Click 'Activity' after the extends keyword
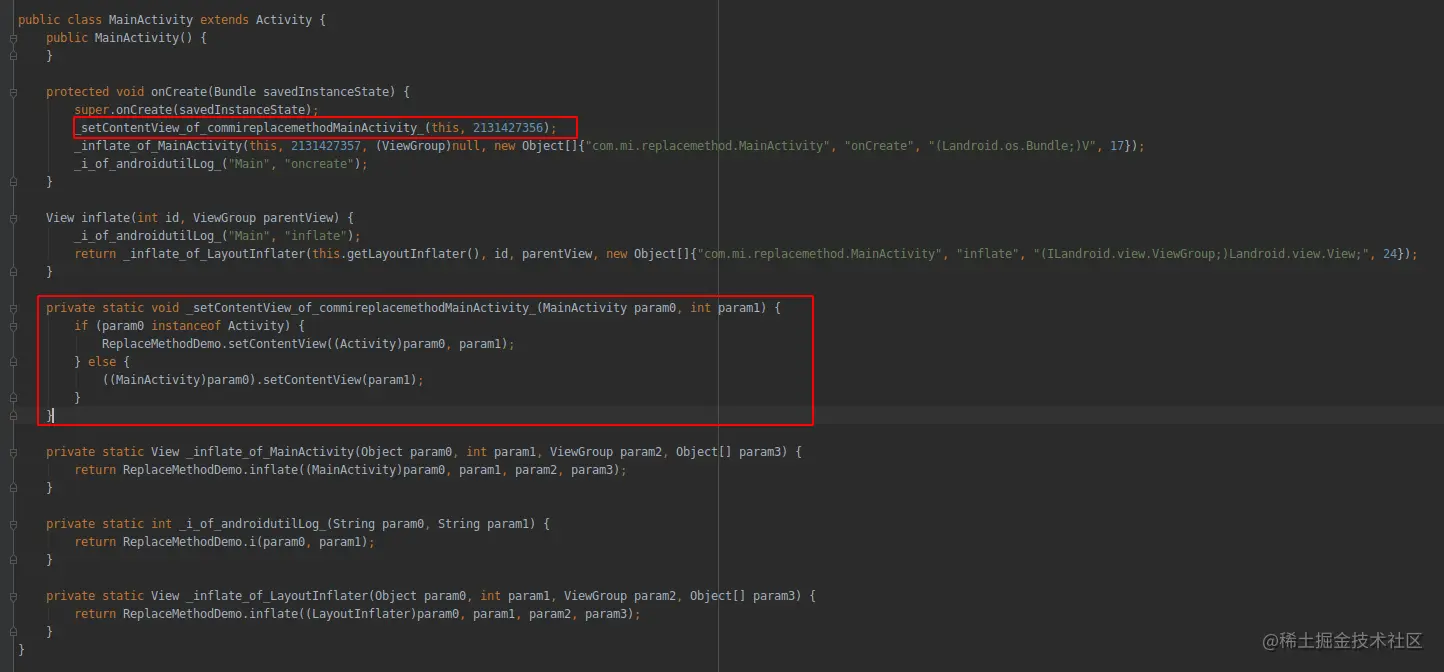Viewport: 1444px width, 672px height. 283,20
